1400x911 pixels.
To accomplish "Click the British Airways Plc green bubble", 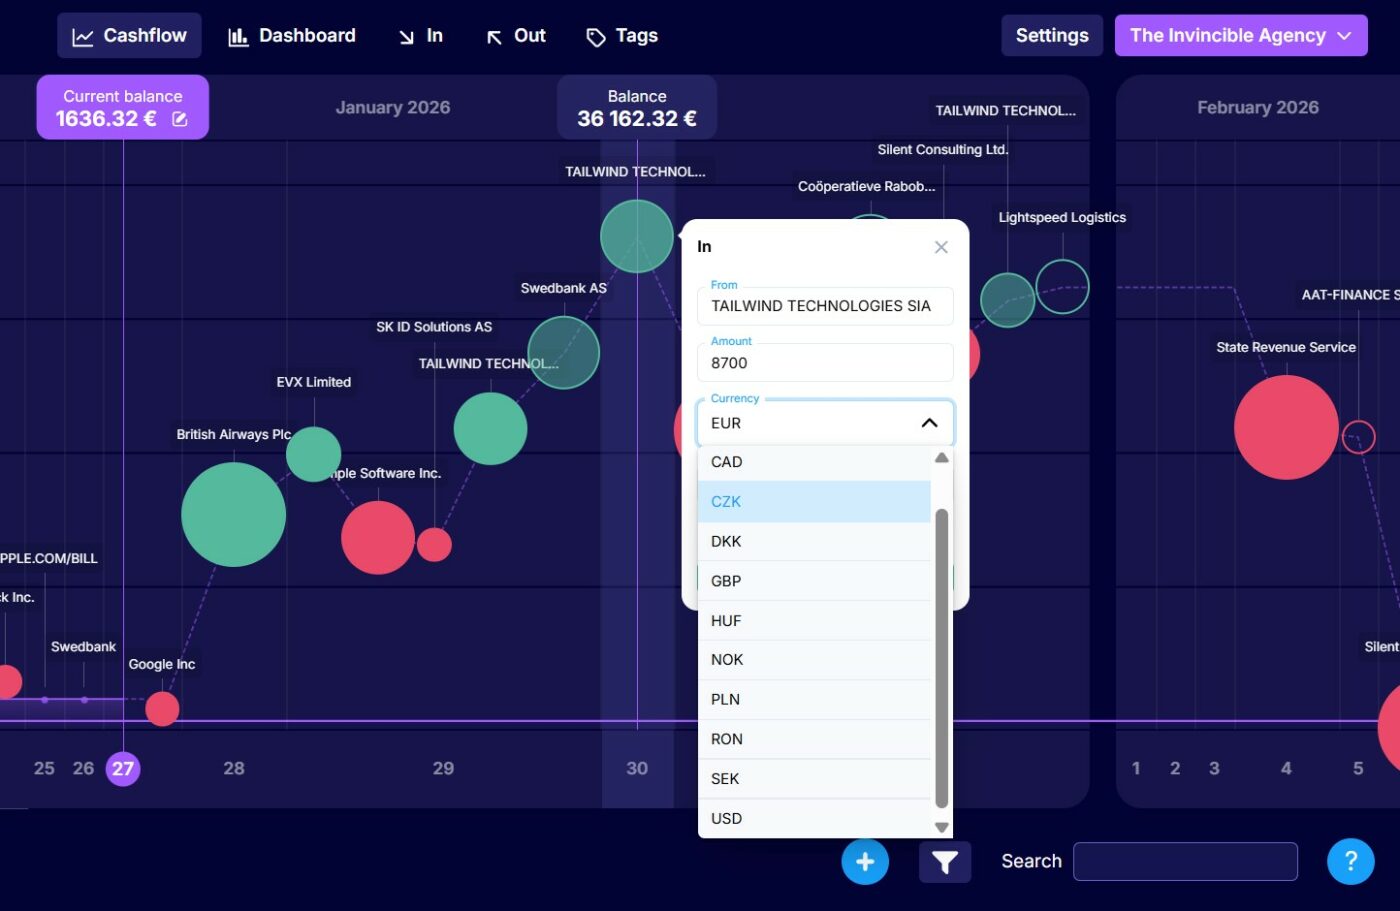I will tap(233, 514).
